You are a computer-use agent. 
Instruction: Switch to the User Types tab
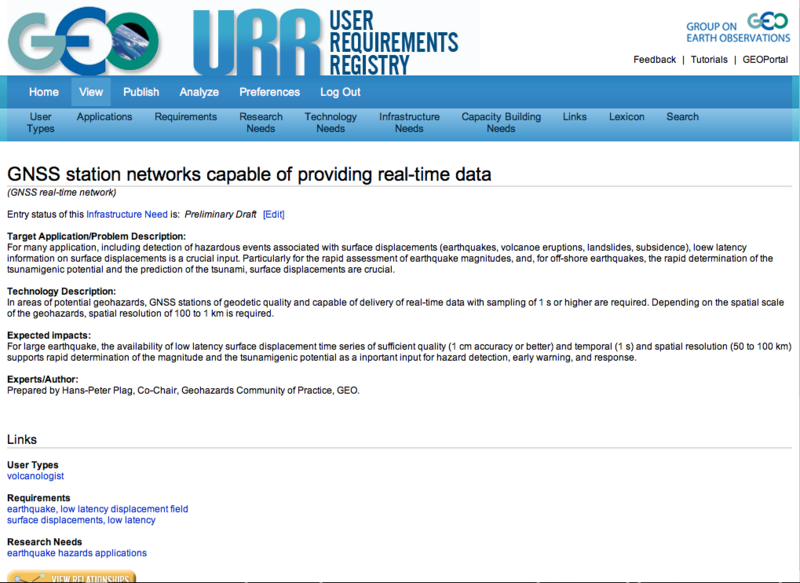[x=41, y=122]
